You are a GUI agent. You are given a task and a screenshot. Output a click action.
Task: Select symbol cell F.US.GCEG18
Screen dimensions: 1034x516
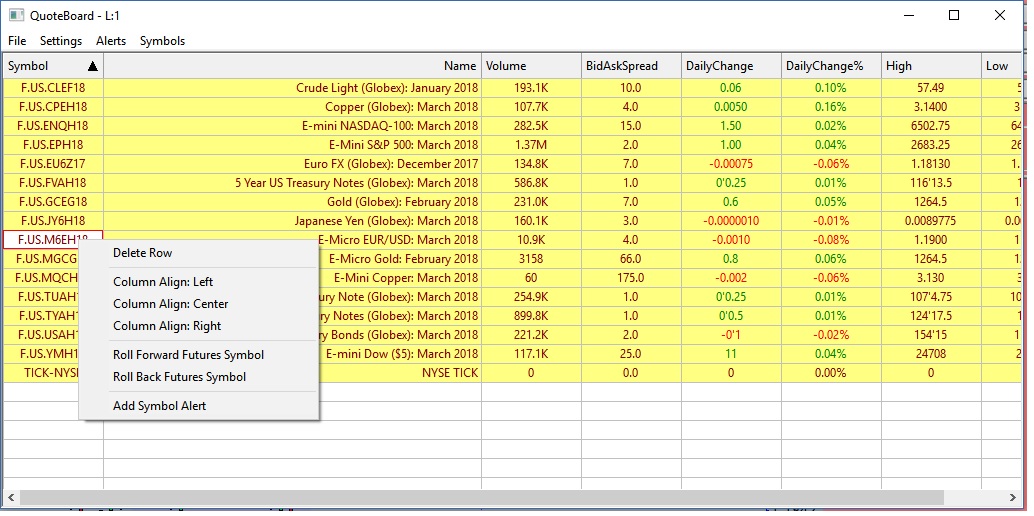[x=53, y=202]
